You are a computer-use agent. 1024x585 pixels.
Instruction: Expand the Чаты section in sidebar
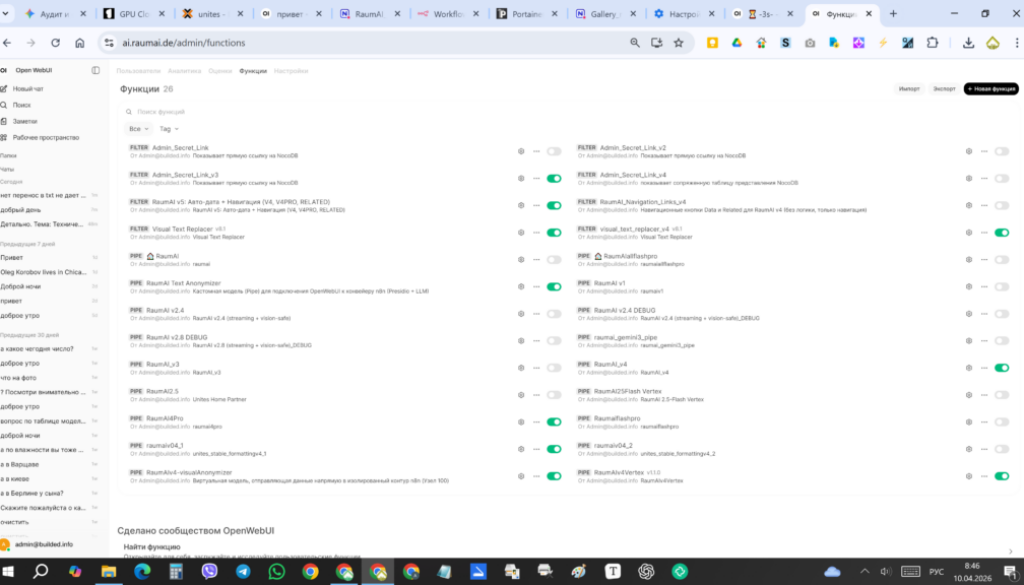(7, 169)
